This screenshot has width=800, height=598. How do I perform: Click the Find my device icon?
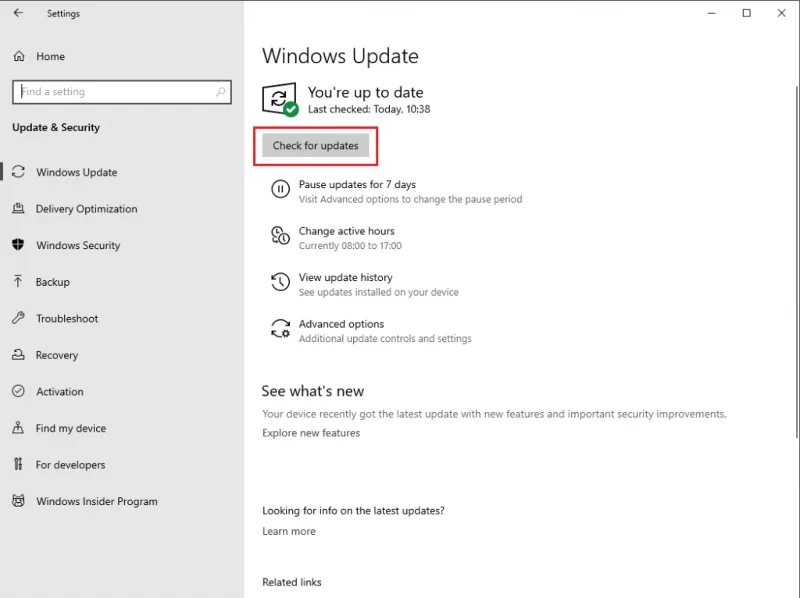[x=18, y=428]
